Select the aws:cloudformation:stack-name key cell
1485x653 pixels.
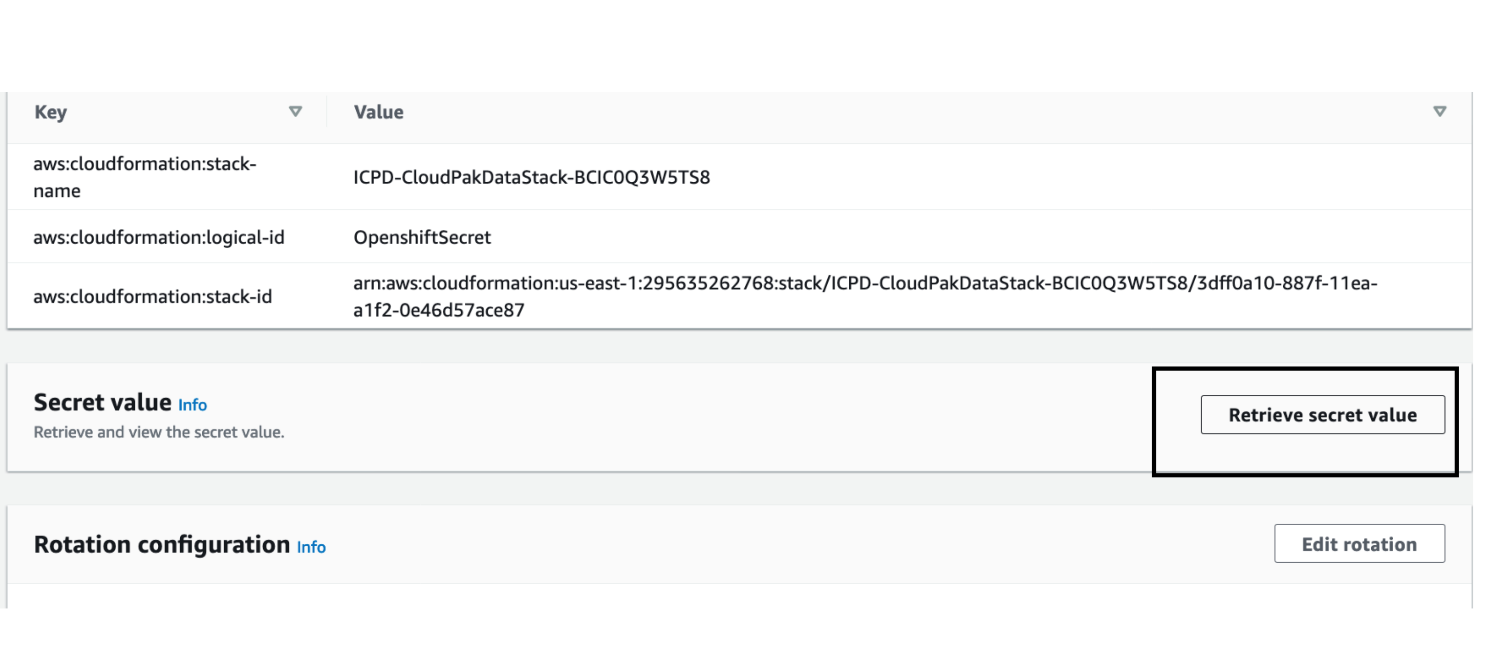click(x=145, y=177)
